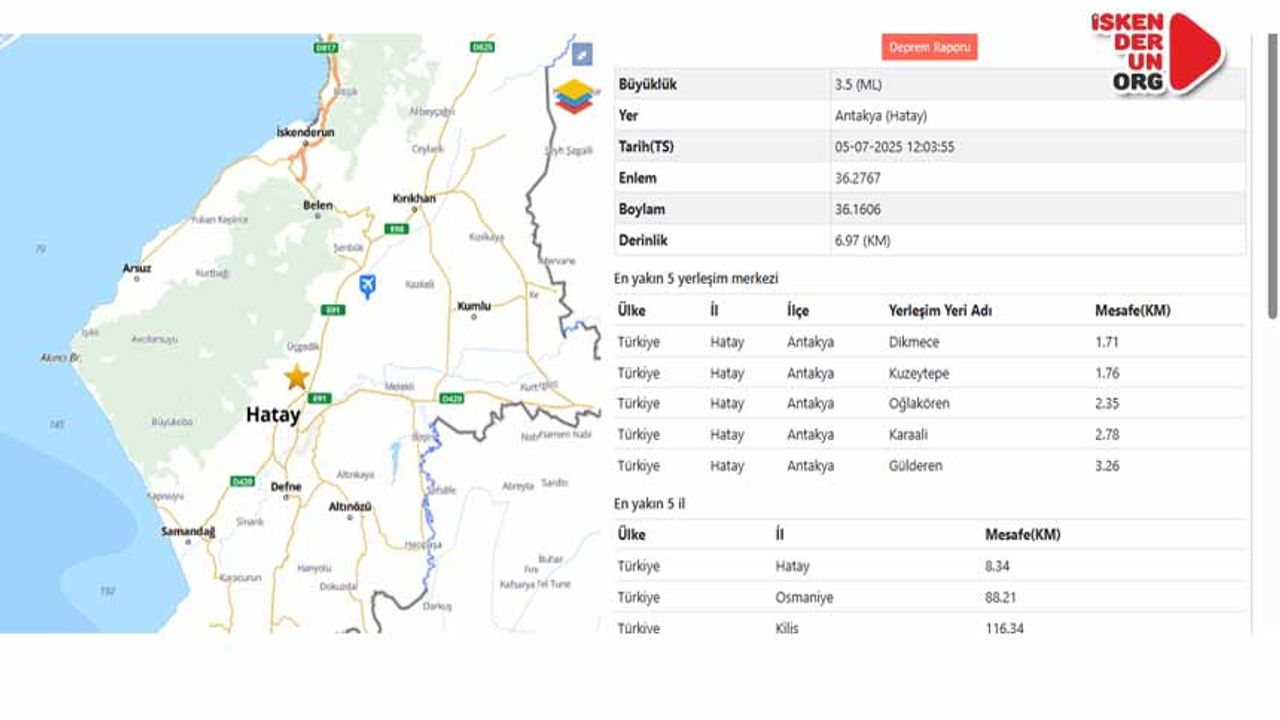Image resolution: width=1280 pixels, height=720 pixels.
Task: Click the 3.5 (ML) magnitude value
Action: (858, 85)
